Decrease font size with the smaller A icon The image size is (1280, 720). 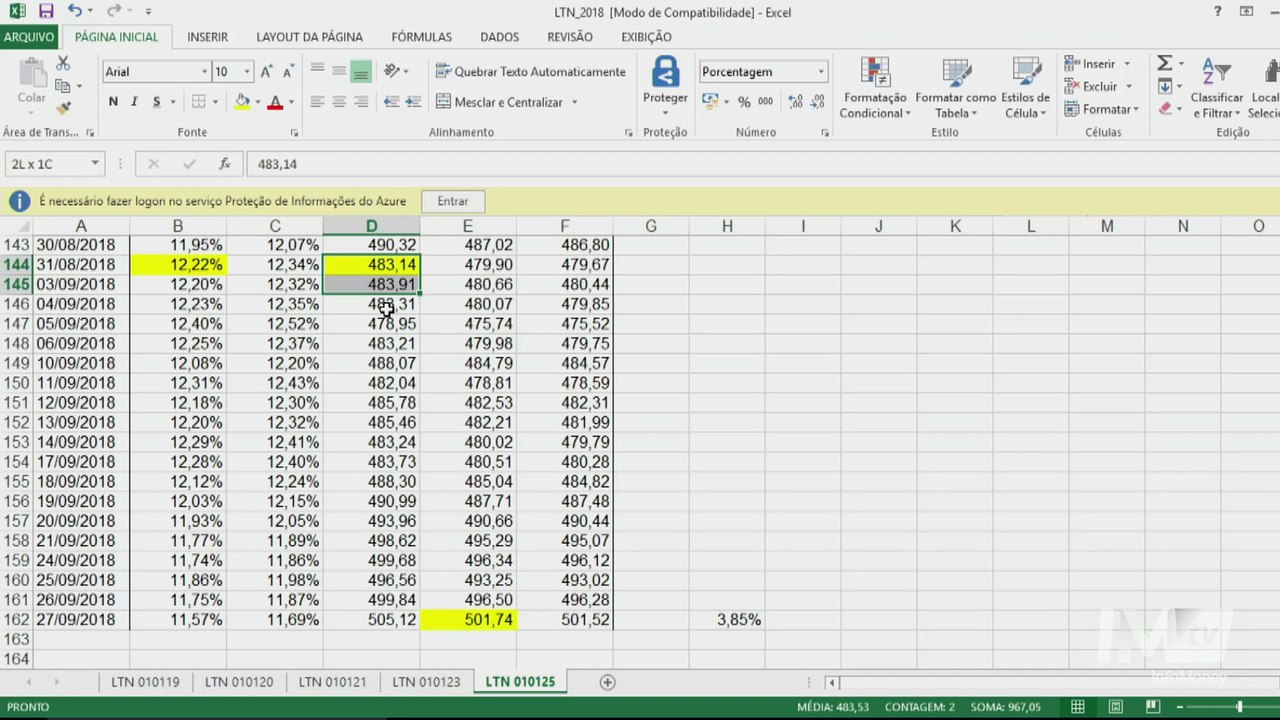click(288, 72)
